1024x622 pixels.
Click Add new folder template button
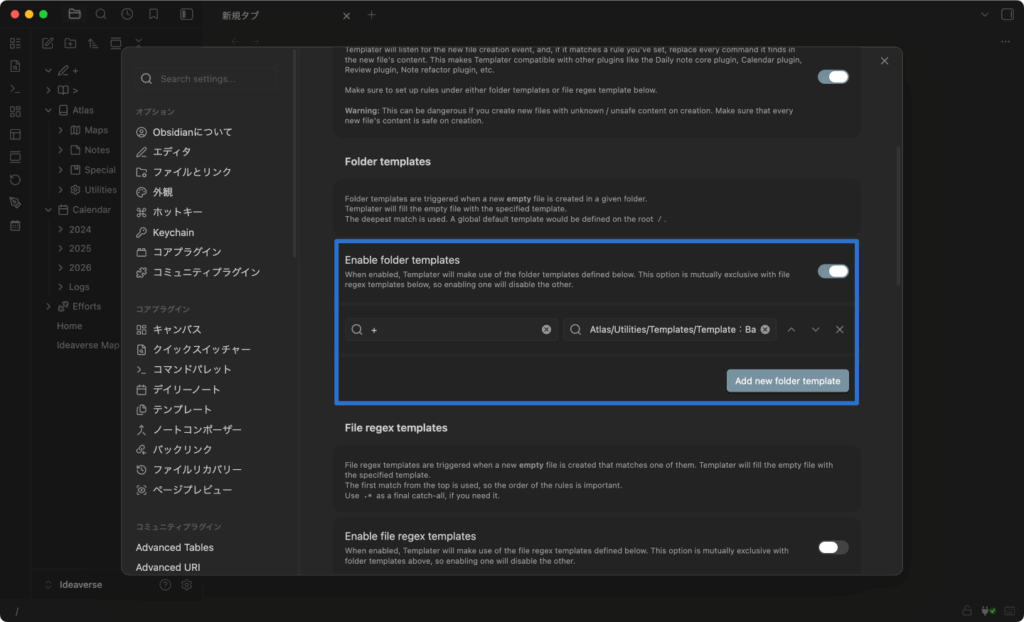[x=787, y=381]
